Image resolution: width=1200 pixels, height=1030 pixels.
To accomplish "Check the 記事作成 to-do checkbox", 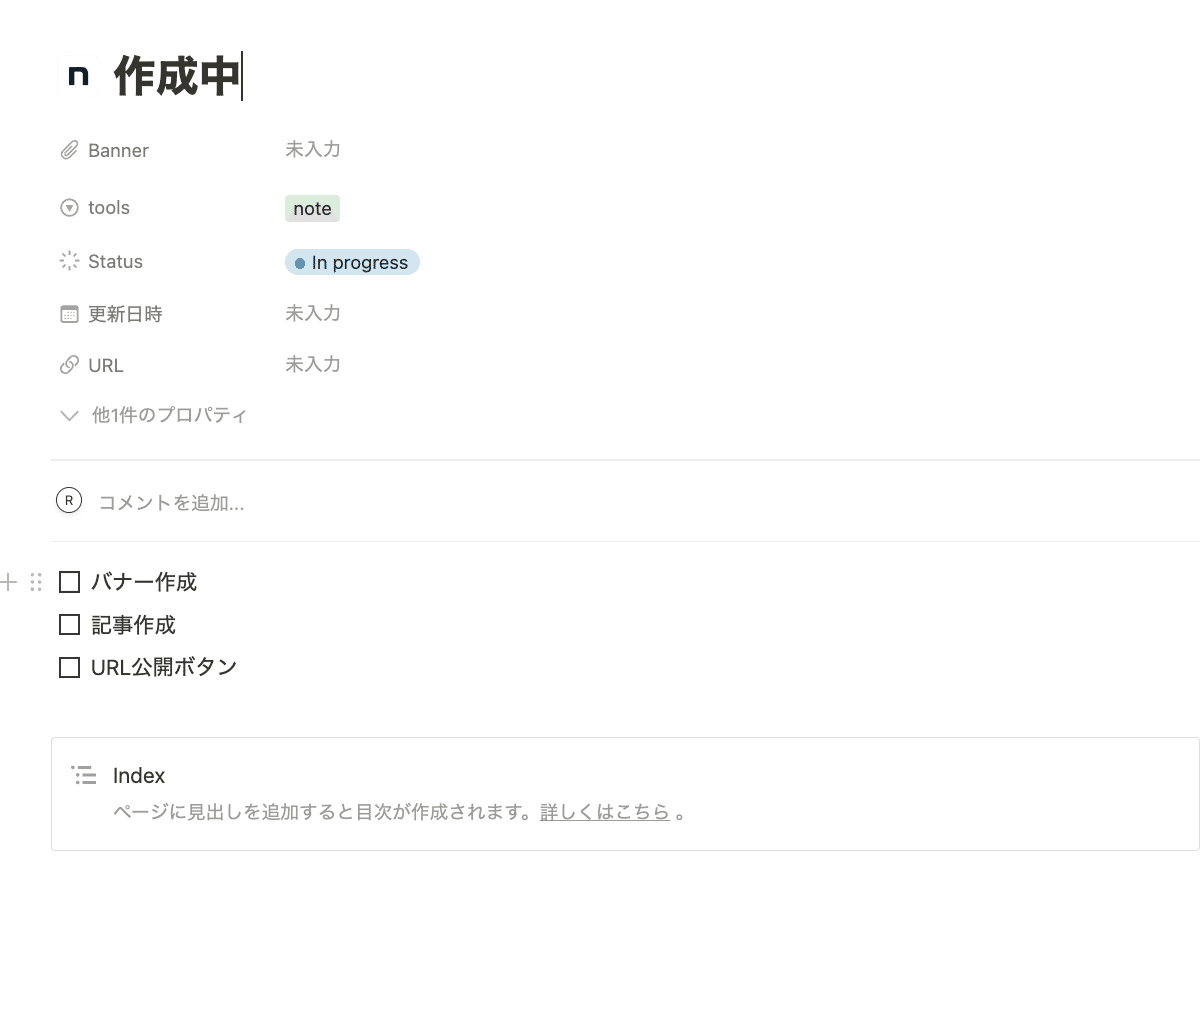I will (x=69, y=624).
